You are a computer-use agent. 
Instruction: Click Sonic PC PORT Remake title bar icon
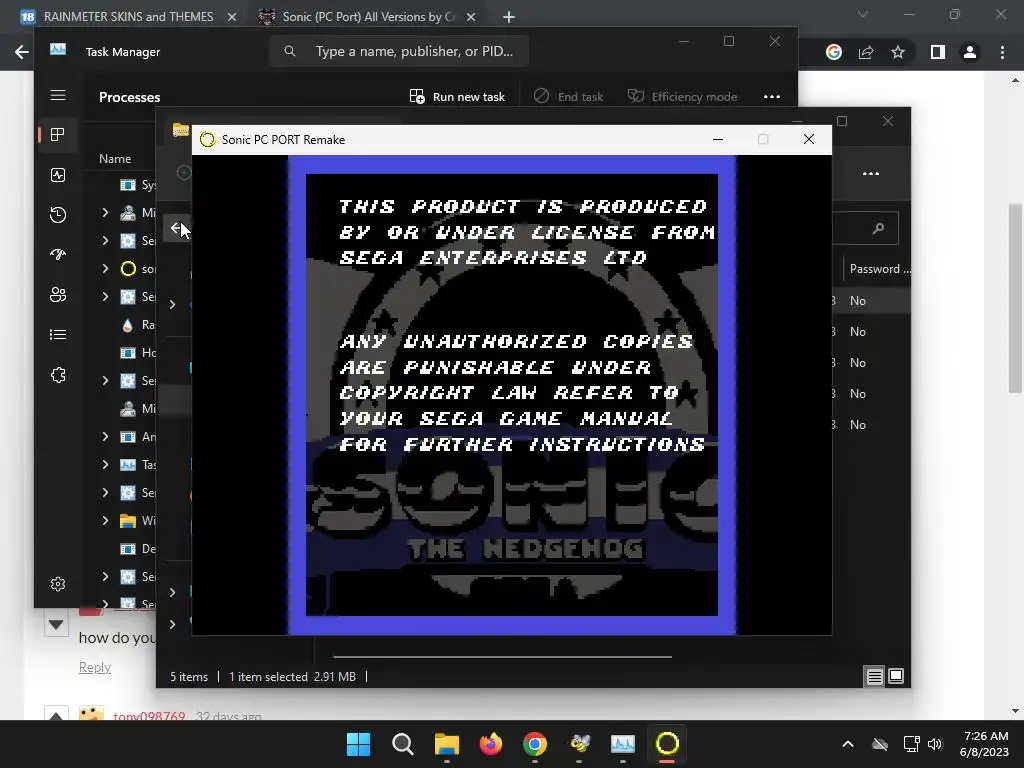pyautogui.click(x=208, y=140)
